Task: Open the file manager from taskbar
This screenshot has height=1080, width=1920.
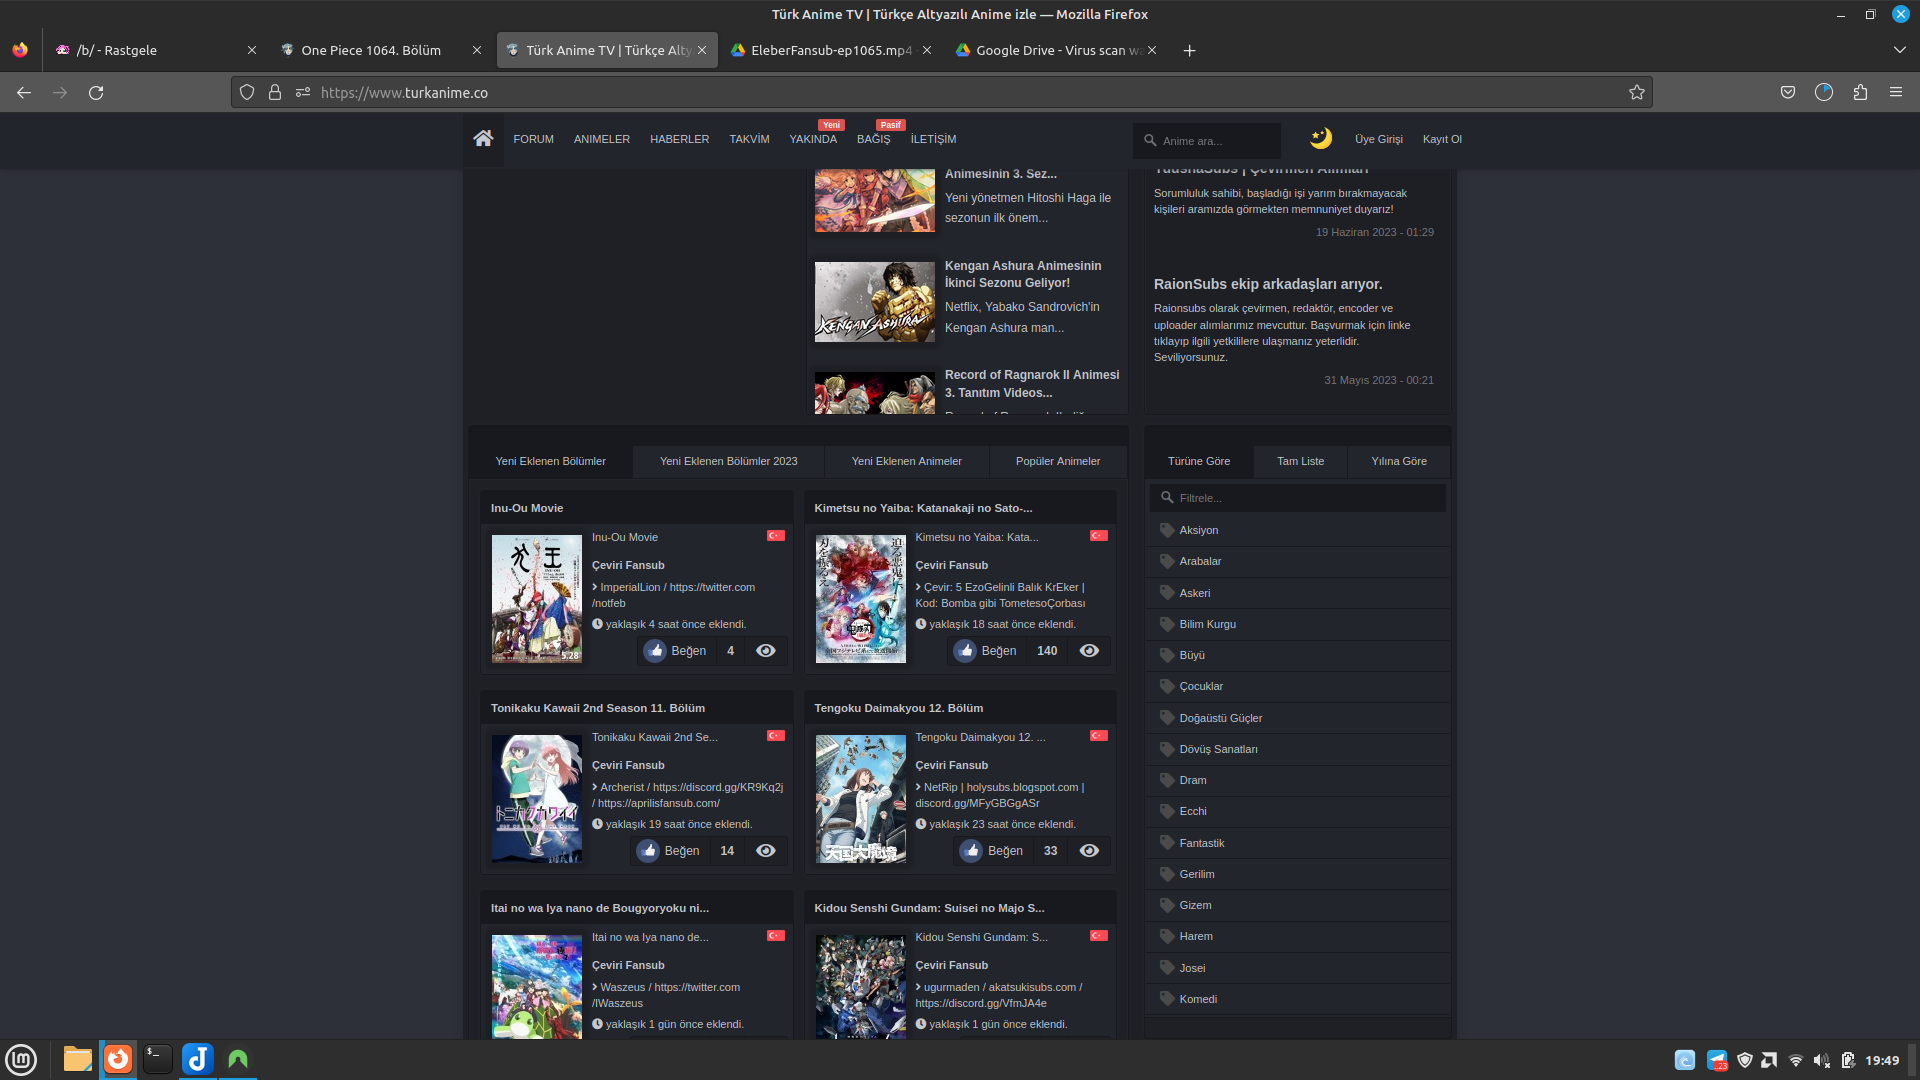Action: point(78,1059)
